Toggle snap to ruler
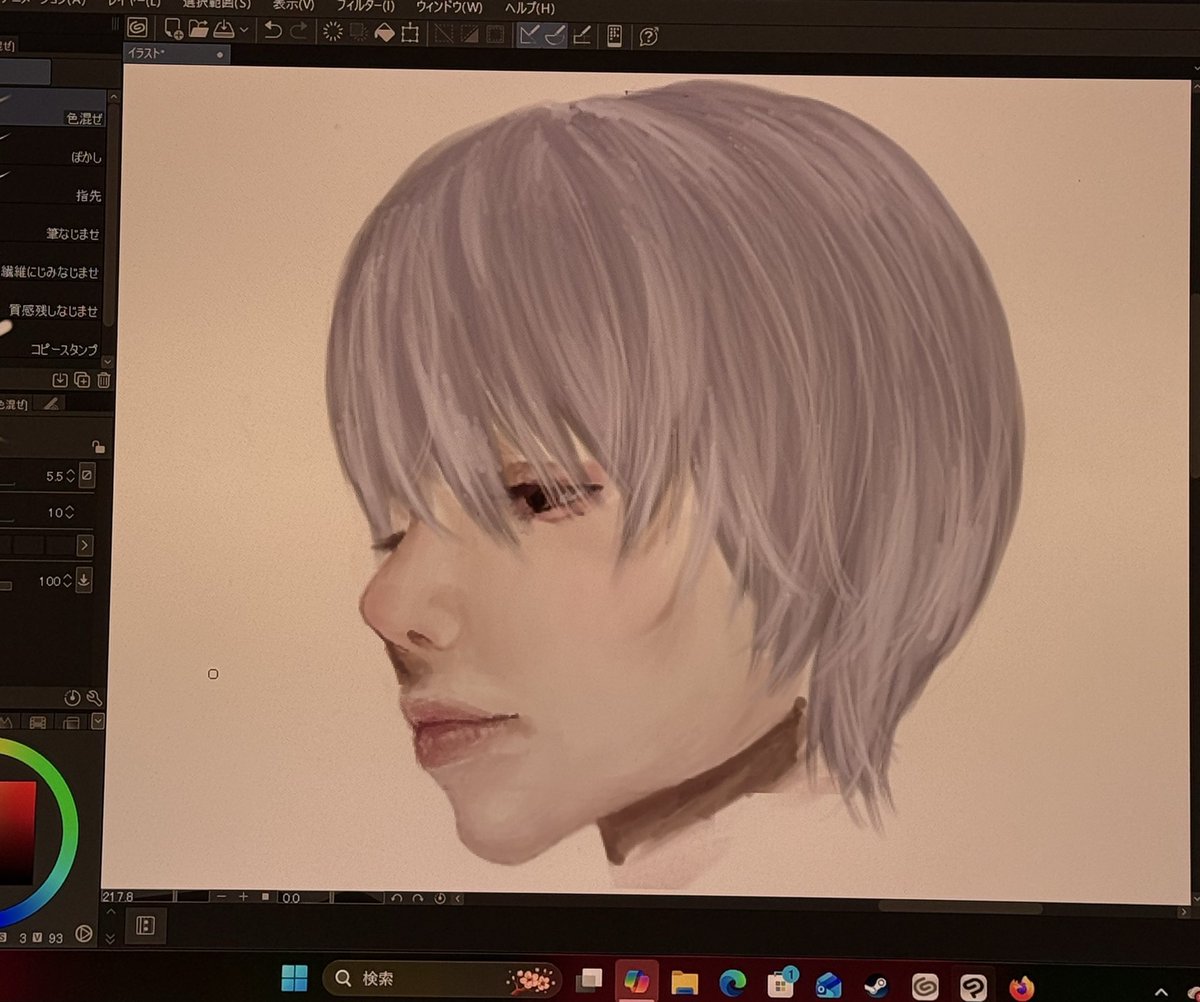Screen dimensions: 1200x1002 [x=529, y=35]
